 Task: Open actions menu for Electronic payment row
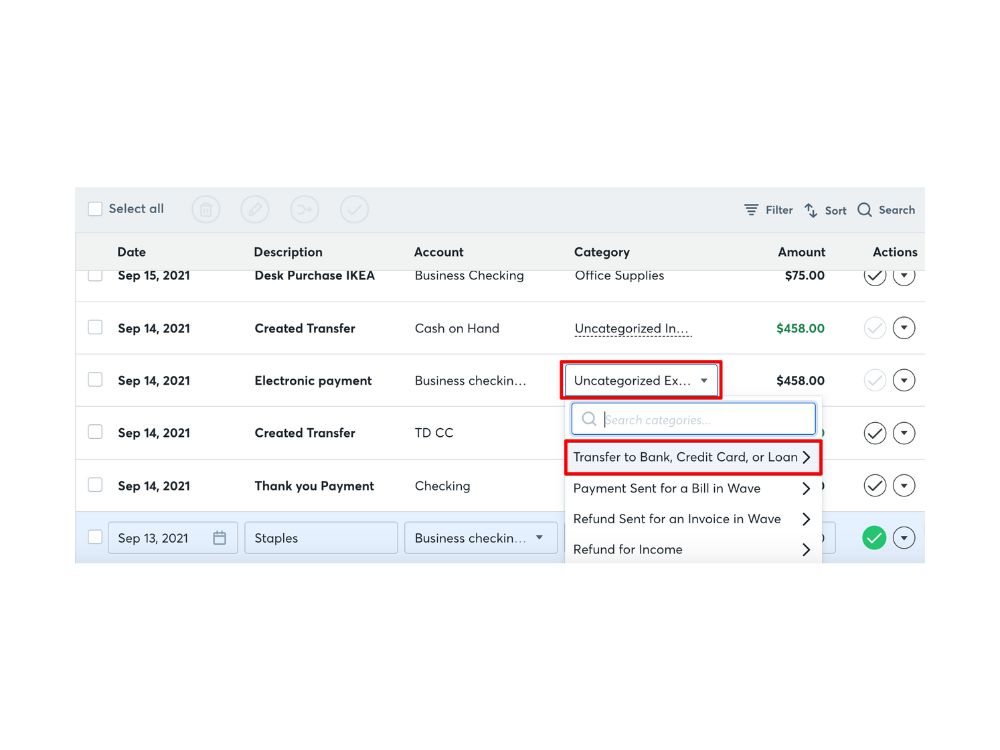click(x=904, y=380)
